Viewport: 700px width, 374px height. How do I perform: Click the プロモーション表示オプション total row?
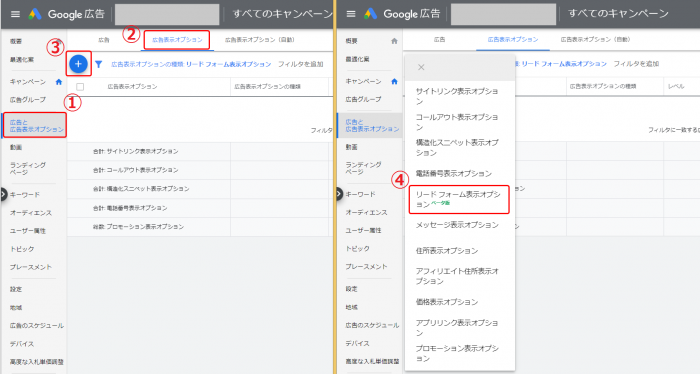coord(200,227)
